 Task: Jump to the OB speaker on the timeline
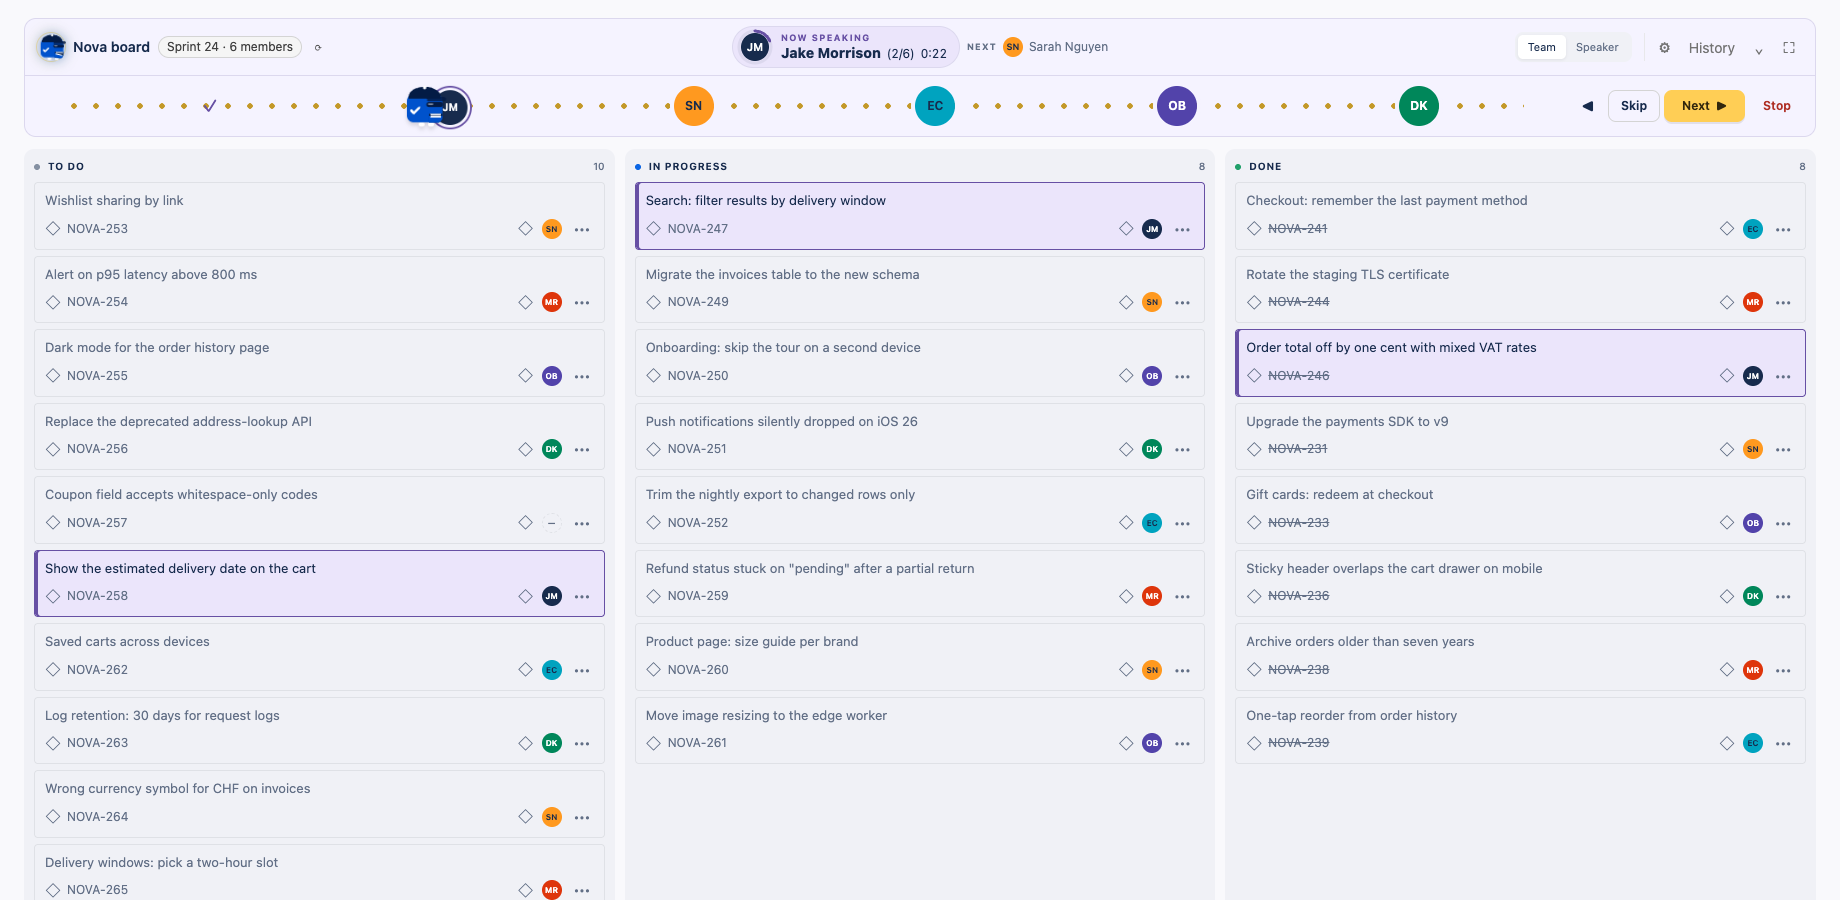pos(1177,106)
